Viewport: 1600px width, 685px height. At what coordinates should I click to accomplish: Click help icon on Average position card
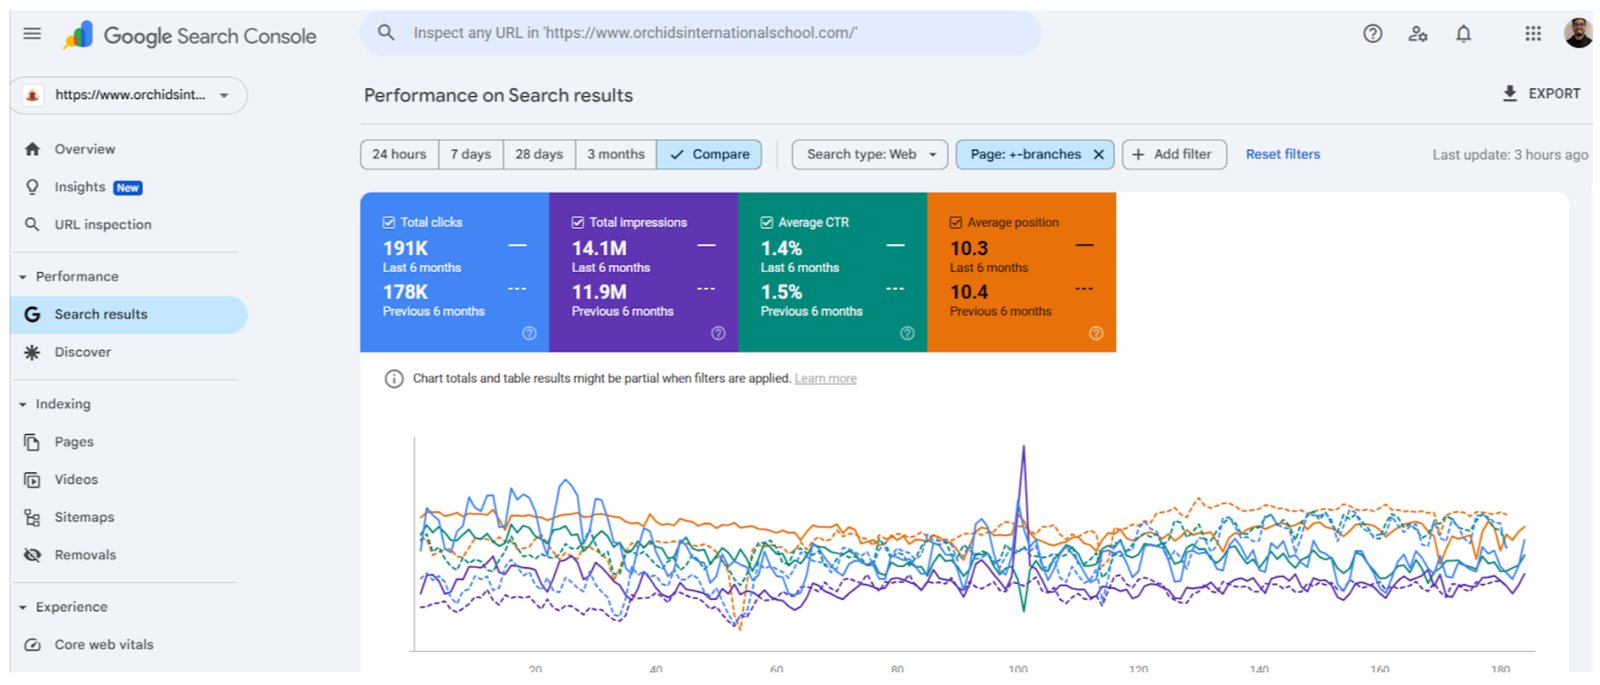tap(1096, 333)
